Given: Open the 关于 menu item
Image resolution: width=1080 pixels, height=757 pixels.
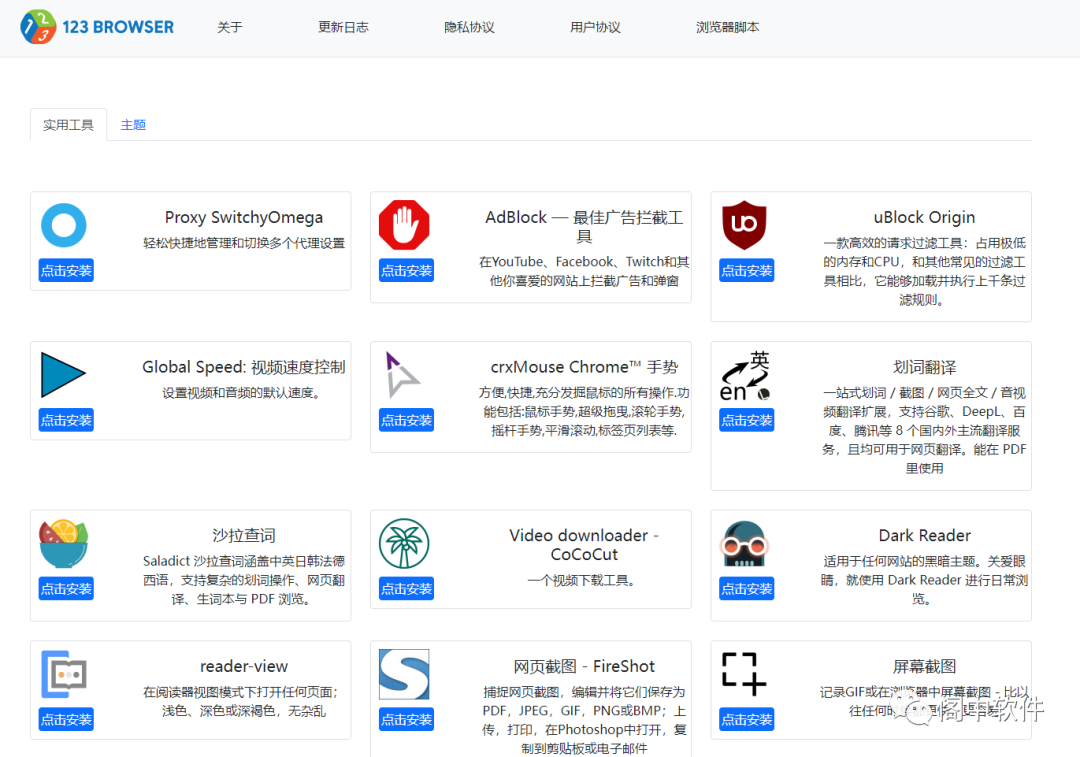Looking at the screenshot, I should (229, 27).
